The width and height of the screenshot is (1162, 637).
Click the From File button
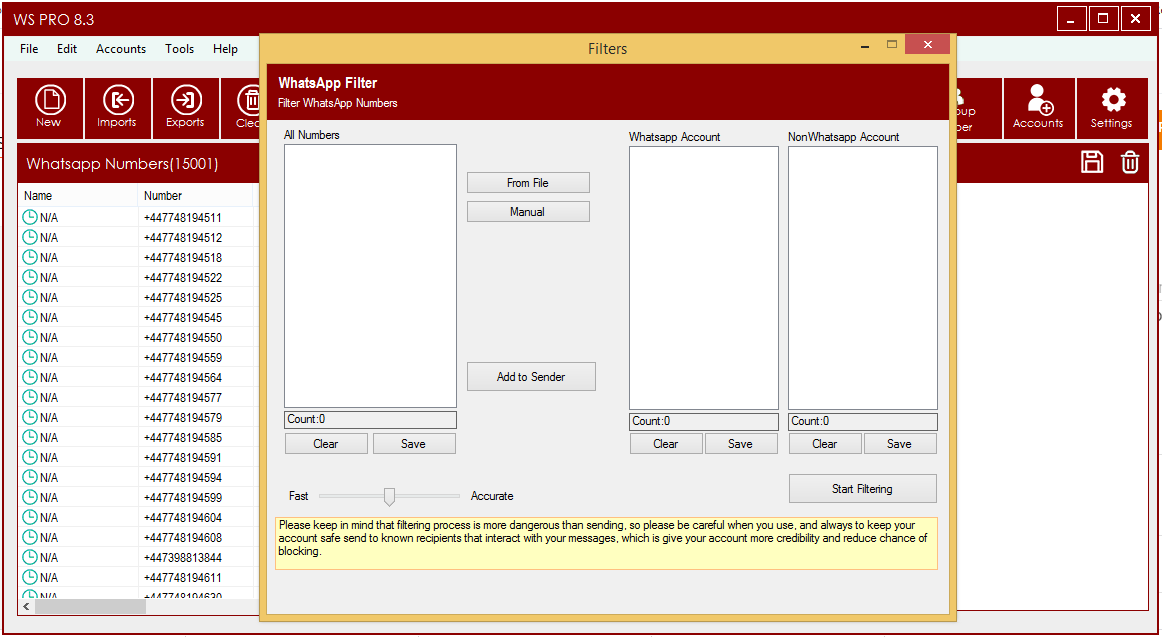pyautogui.click(x=528, y=183)
